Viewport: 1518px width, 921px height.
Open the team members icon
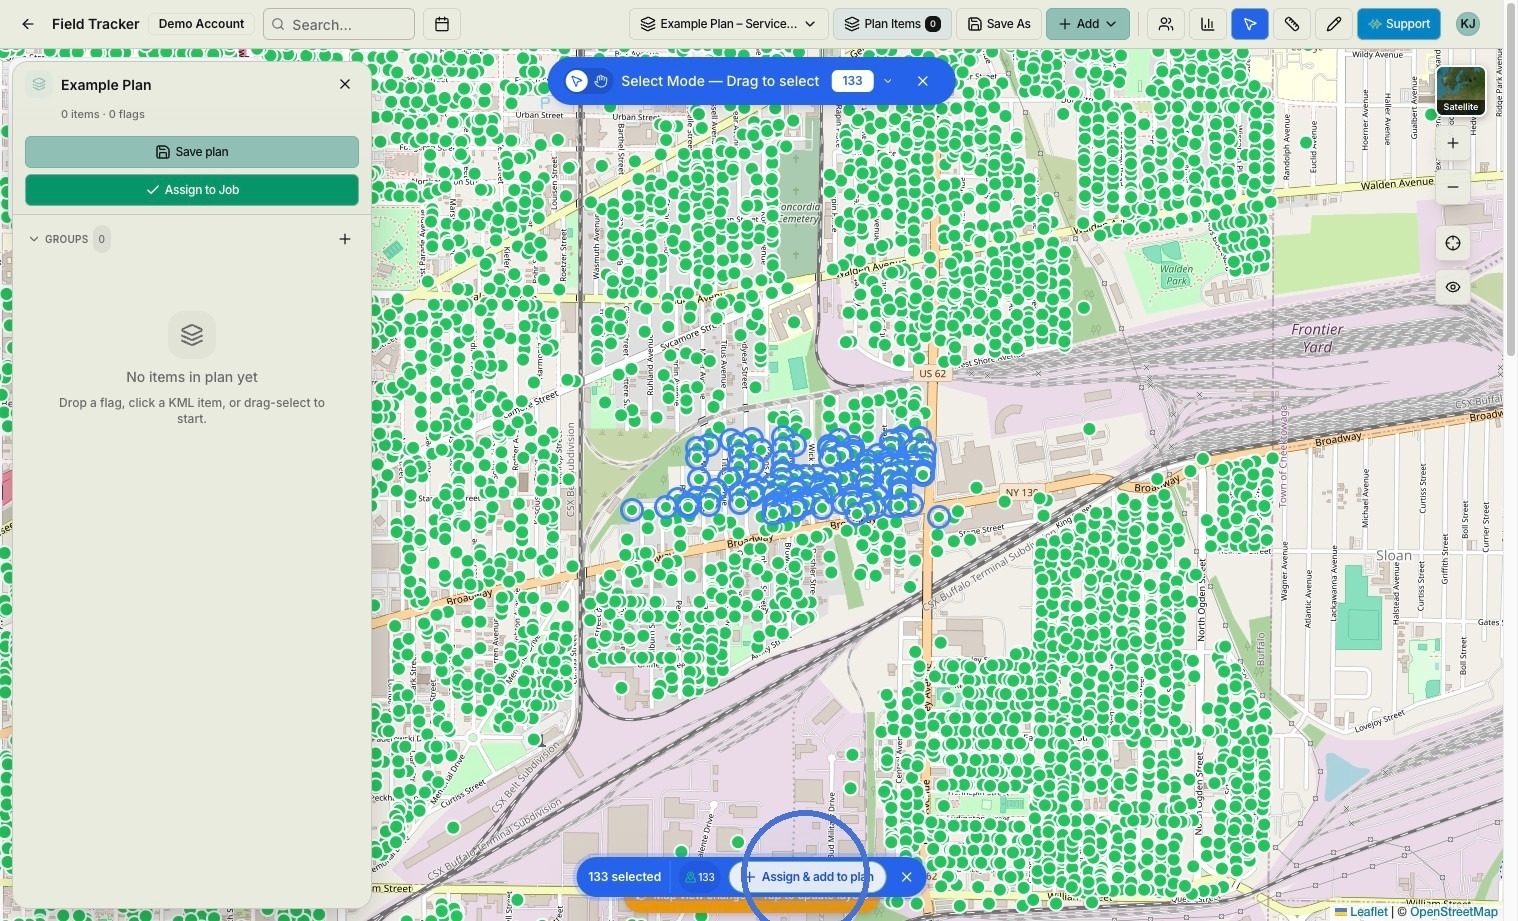click(1166, 24)
